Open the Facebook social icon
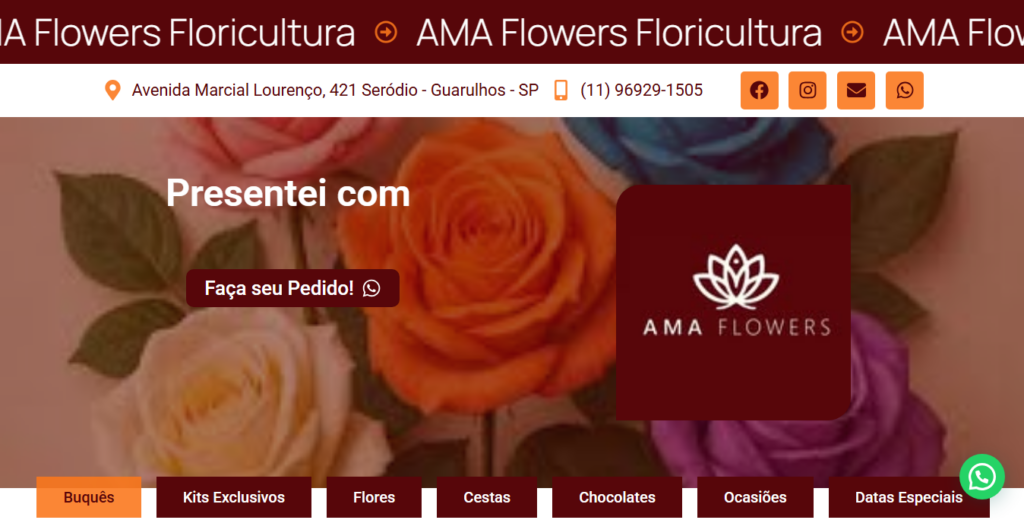This screenshot has width=1024, height=520. coord(759,90)
